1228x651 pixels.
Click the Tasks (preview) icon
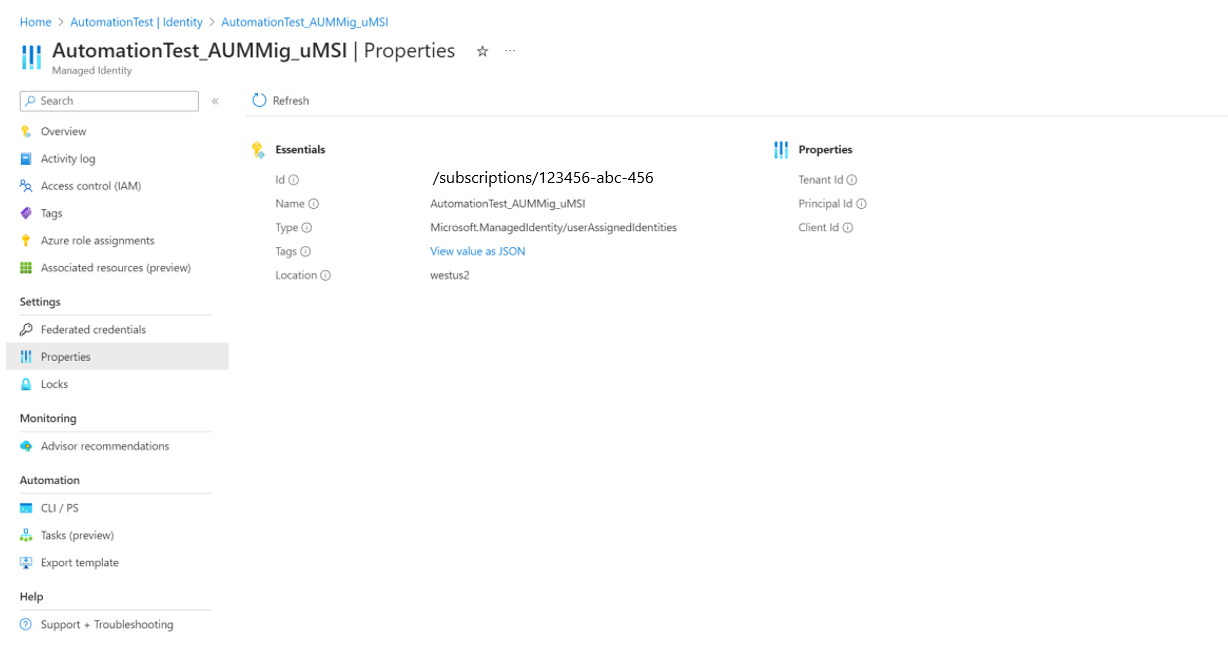pos(26,535)
